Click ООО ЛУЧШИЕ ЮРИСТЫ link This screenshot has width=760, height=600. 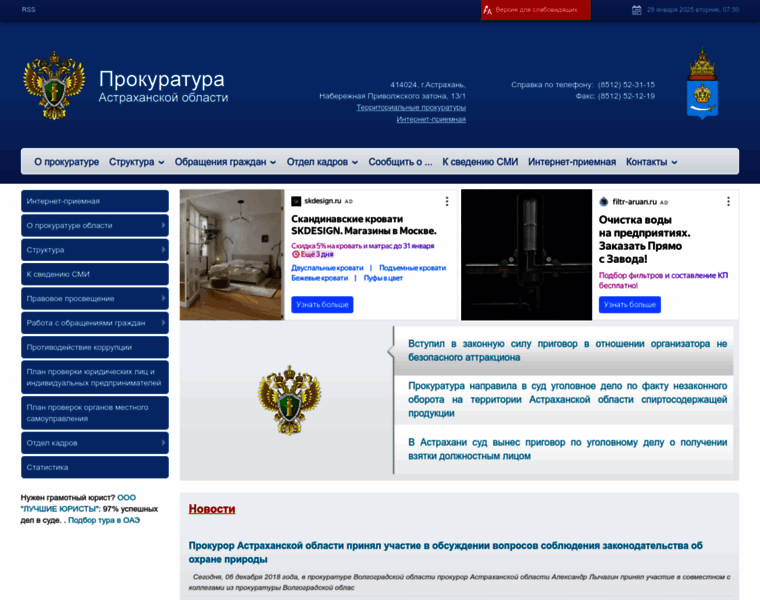pos(79,503)
